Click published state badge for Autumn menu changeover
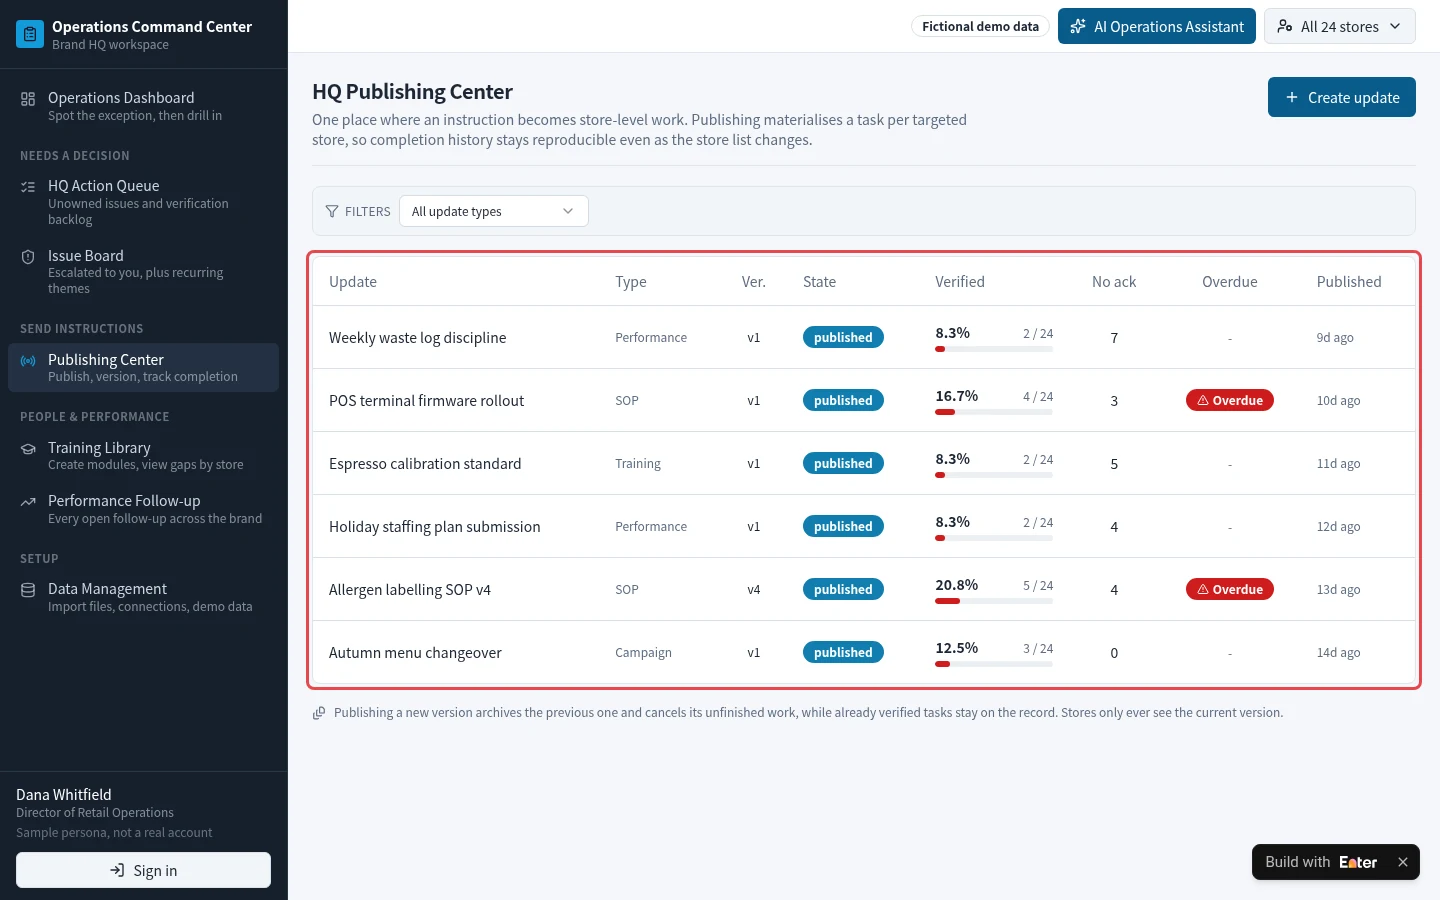This screenshot has width=1440, height=900. tap(843, 652)
